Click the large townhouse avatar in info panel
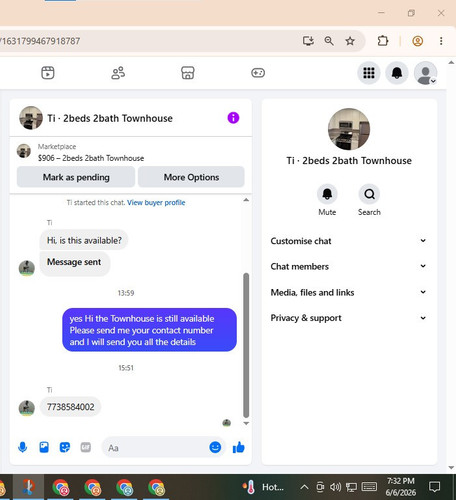This screenshot has height=500, width=456. 349,129
